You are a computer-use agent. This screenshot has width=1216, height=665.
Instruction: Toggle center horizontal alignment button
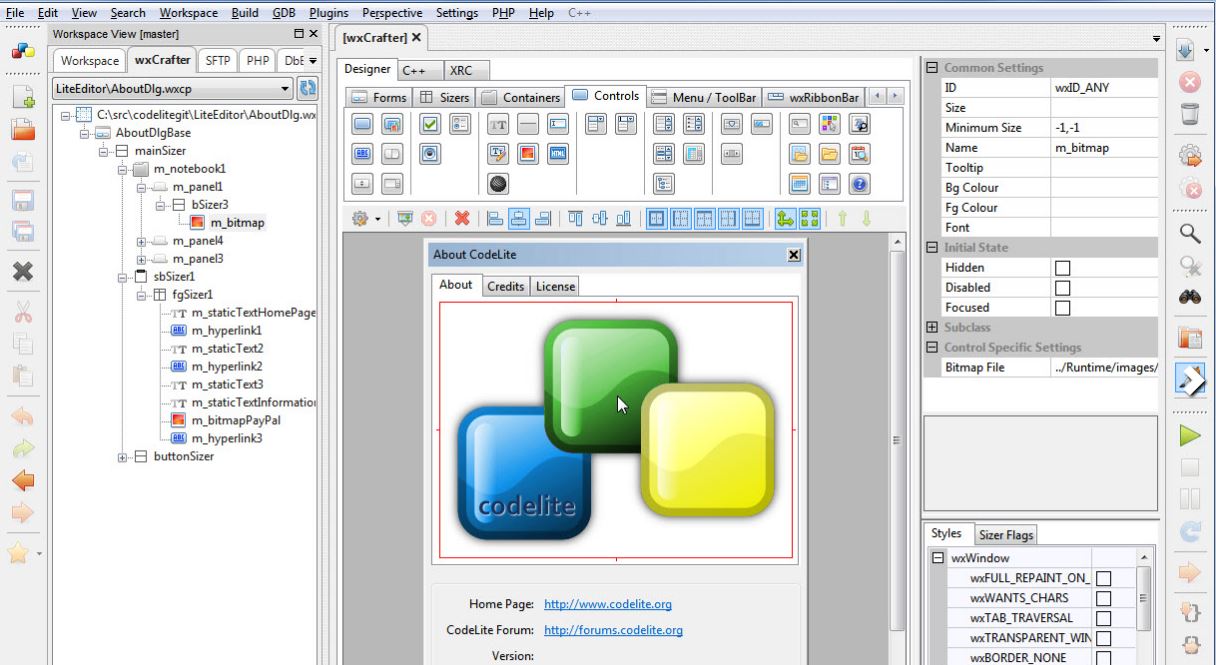pos(520,218)
